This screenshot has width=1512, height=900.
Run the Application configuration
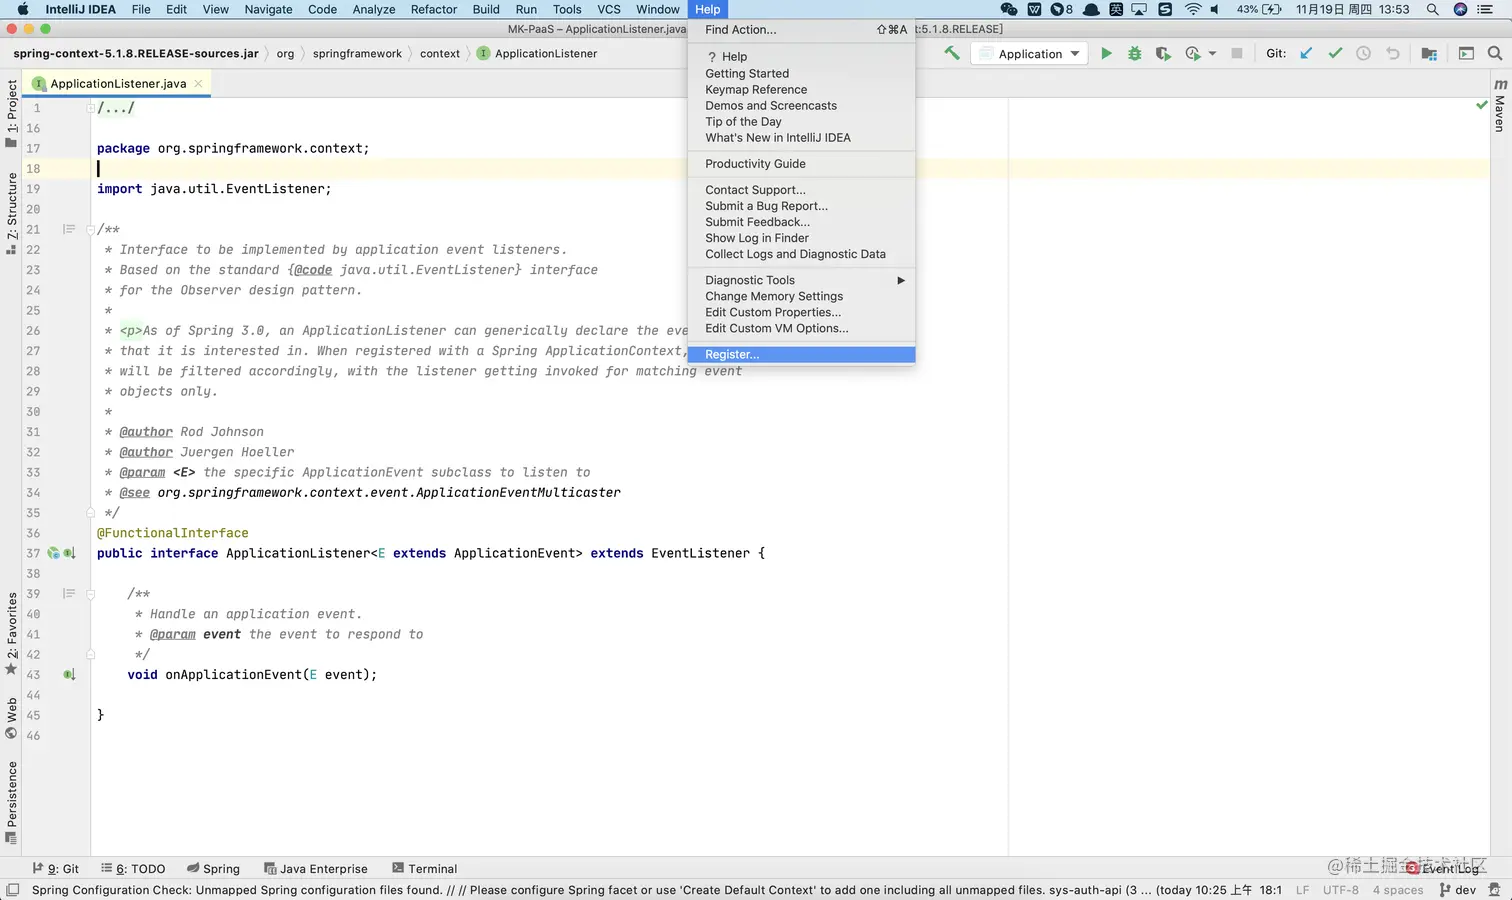tap(1107, 53)
